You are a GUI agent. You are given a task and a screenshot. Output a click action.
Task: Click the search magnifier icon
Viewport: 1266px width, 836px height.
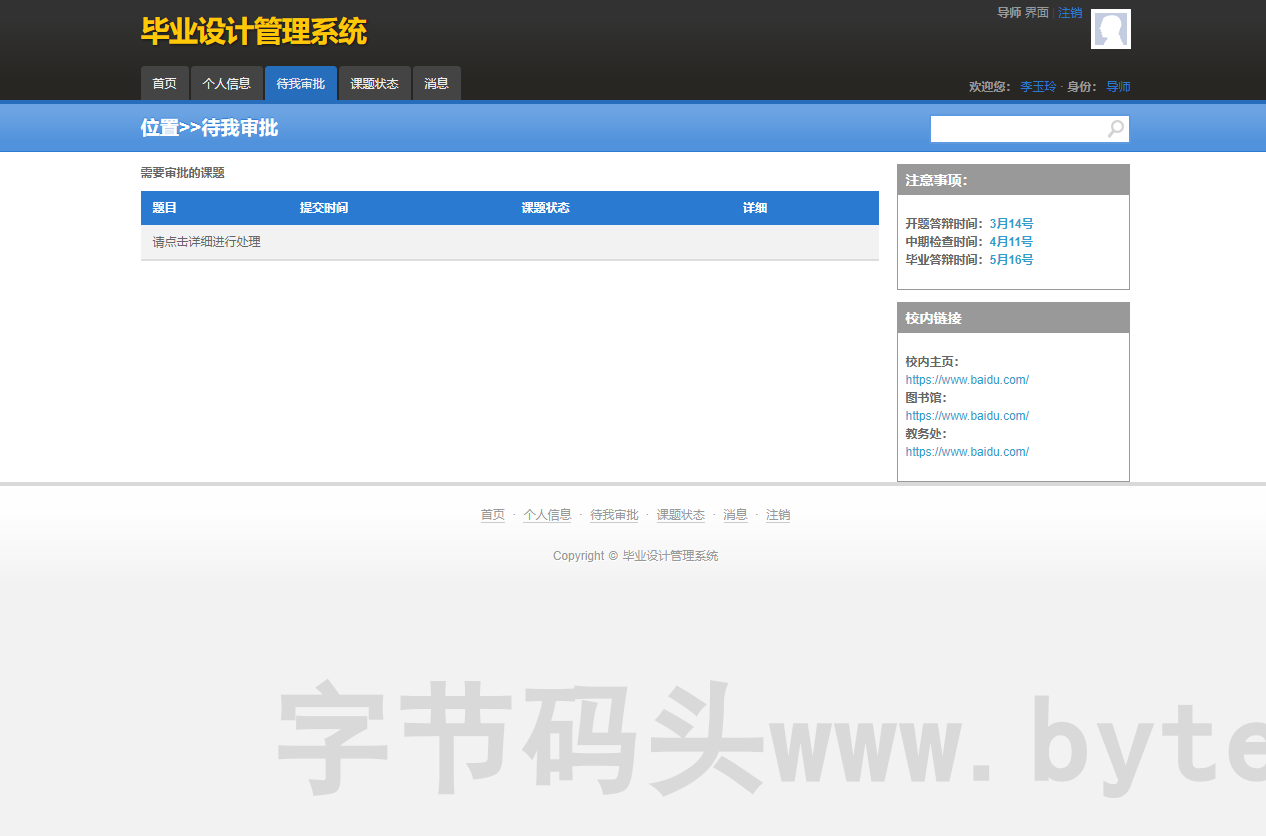(x=1116, y=129)
